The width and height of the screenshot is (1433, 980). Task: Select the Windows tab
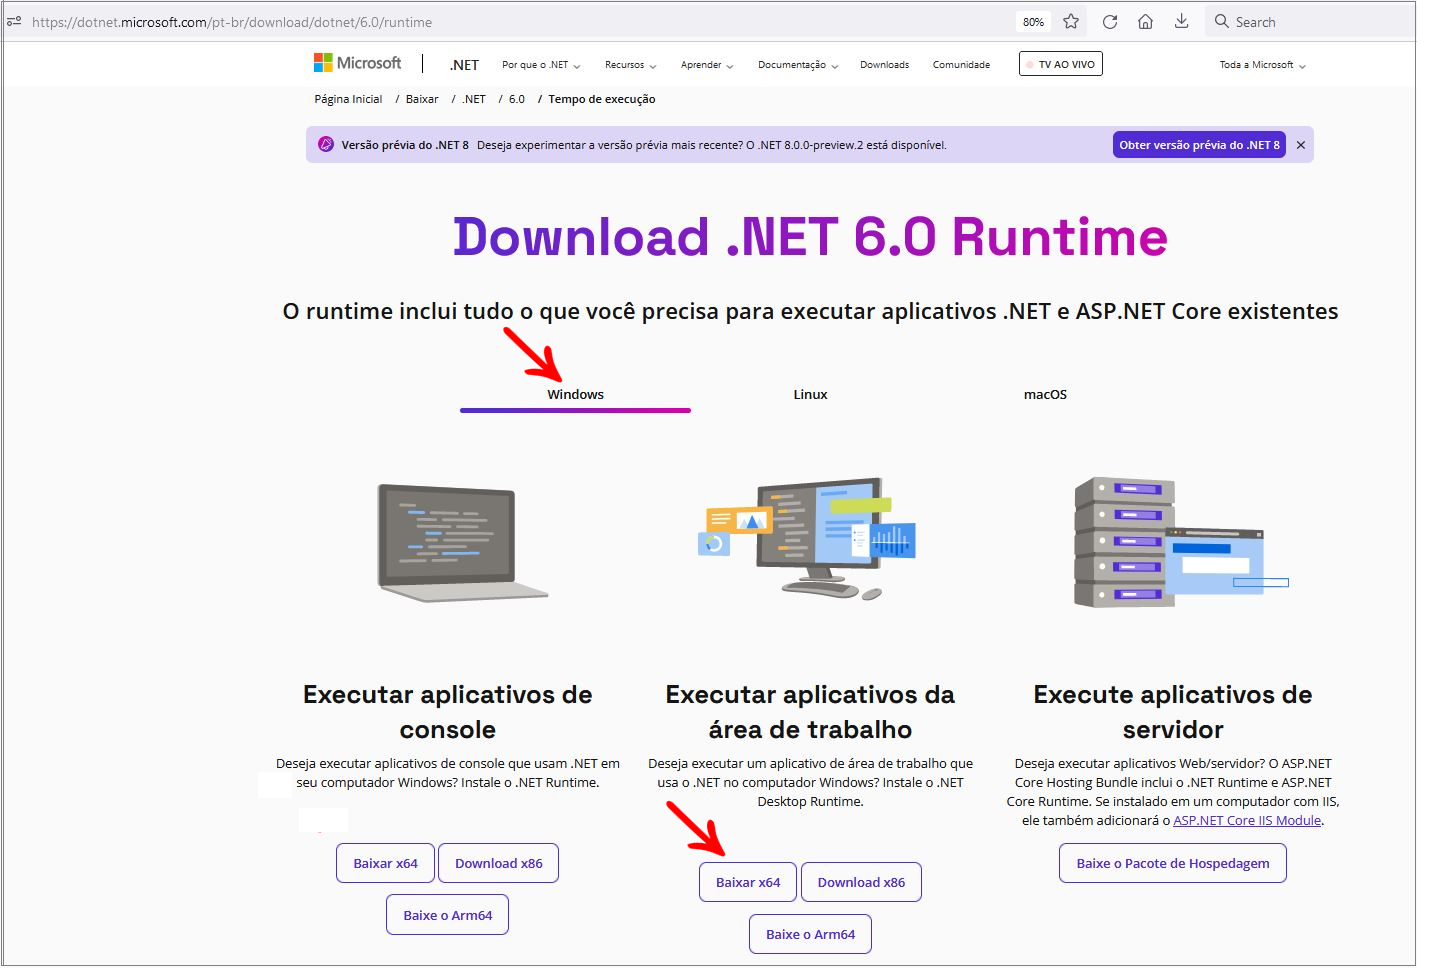click(575, 394)
